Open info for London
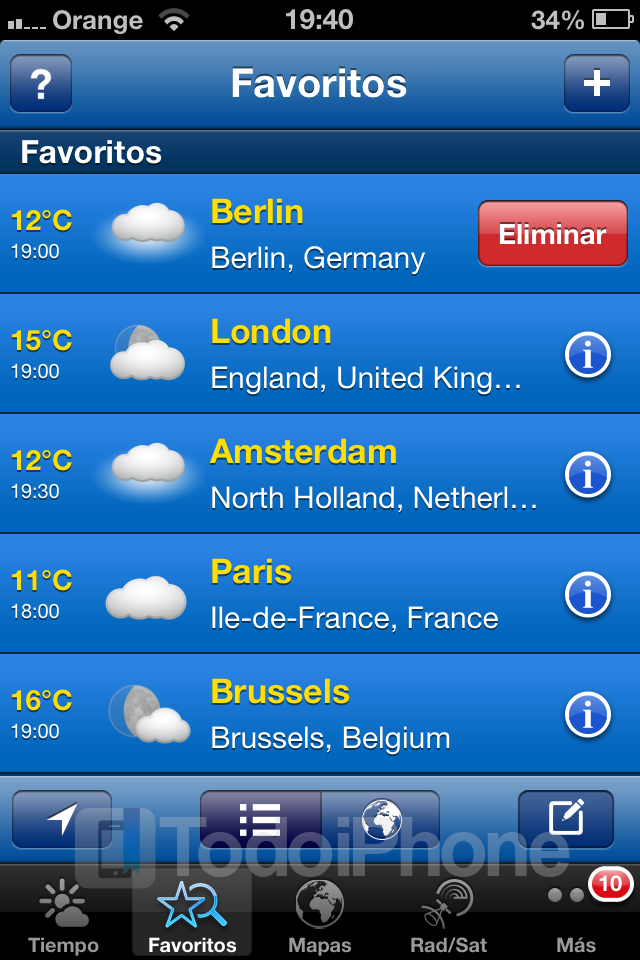This screenshot has width=640, height=960. click(x=588, y=354)
